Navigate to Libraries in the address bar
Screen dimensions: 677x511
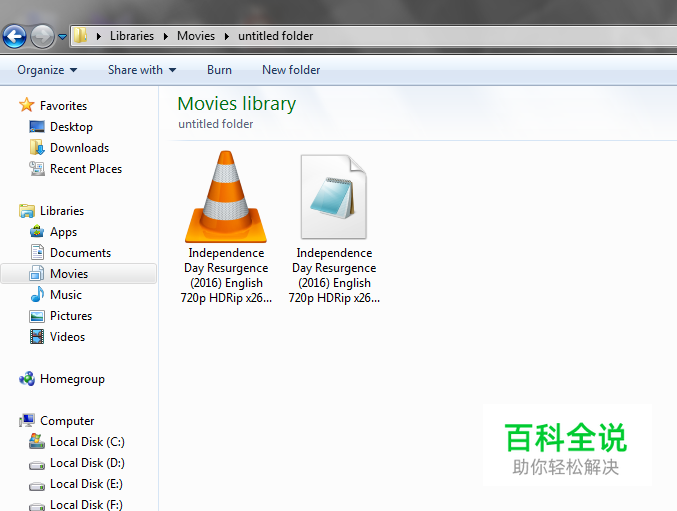click(x=132, y=36)
